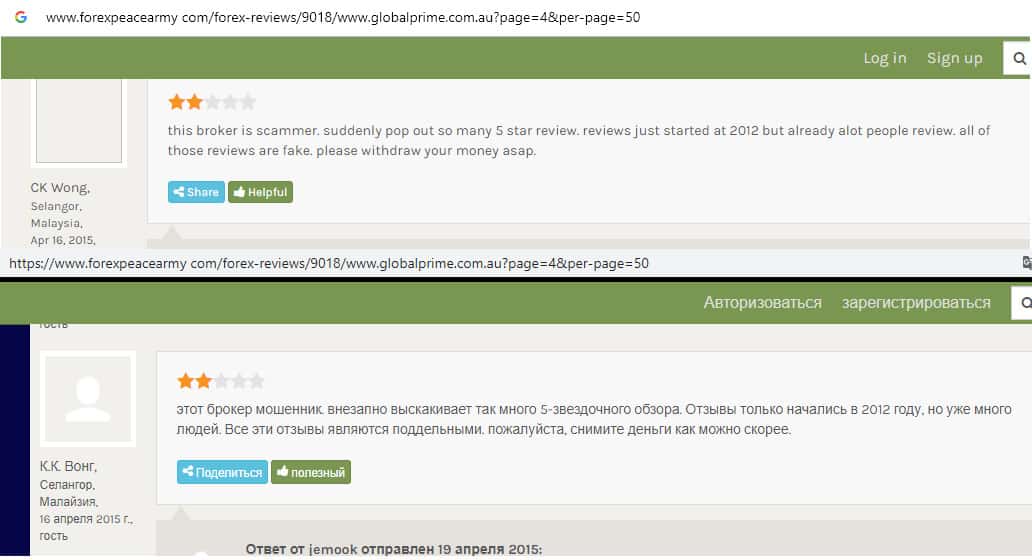Open the Sign up link
Image resolution: width=1032 pixels, height=560 pixels.
954,58
